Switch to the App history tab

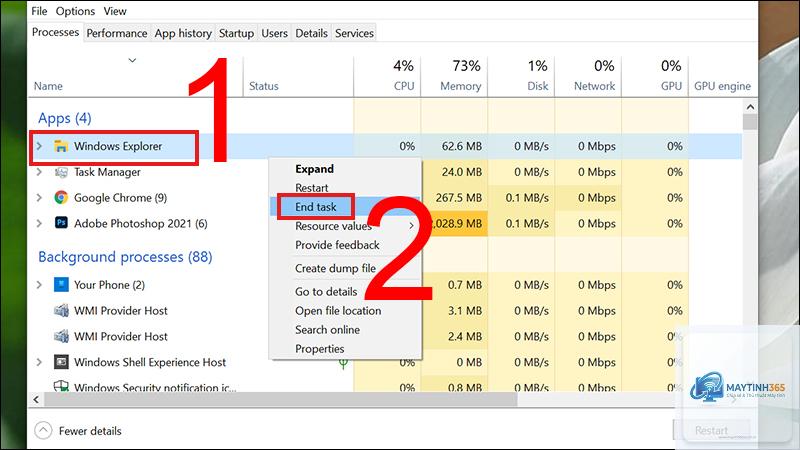tap(183, 33)
